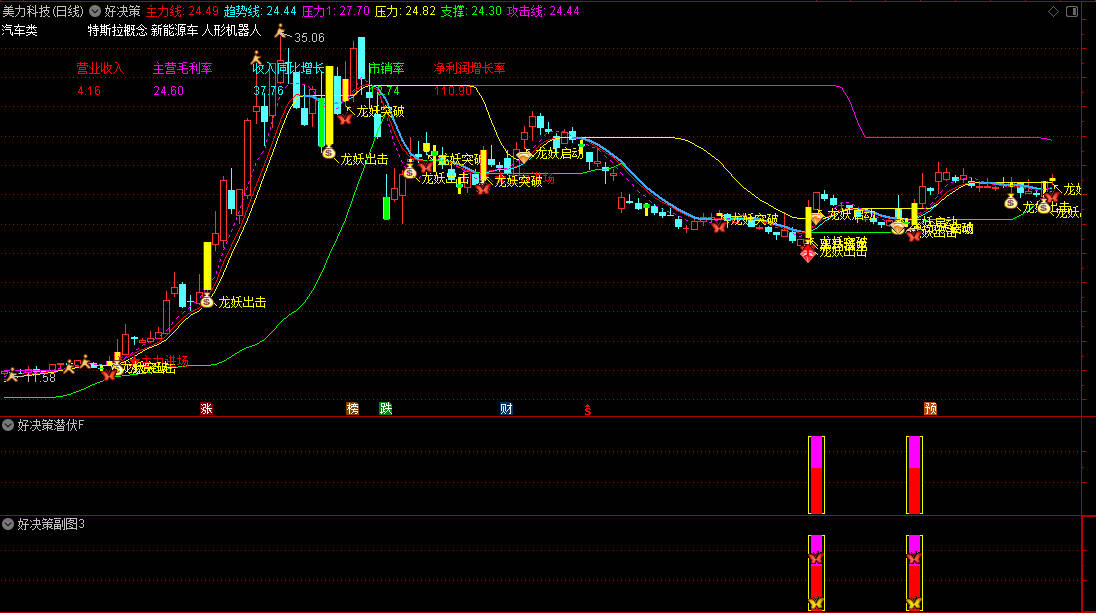Click the second signal bar in 好决策副图3
Image resolution: width=1096 pixels, height=613 pixels.
914,572
